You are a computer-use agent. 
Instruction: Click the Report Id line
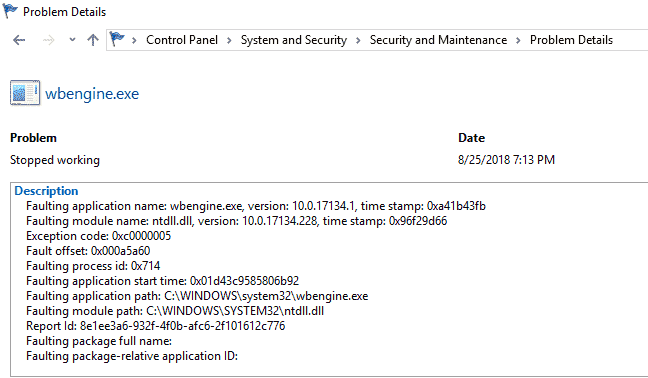(x=155, y=326)
